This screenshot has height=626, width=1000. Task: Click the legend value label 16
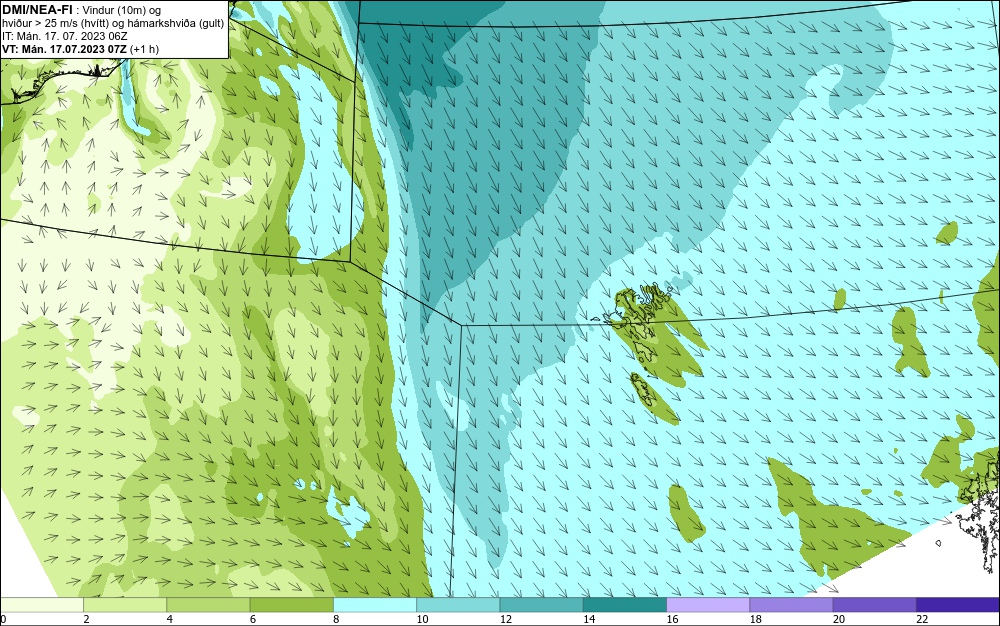coord(672,619)
